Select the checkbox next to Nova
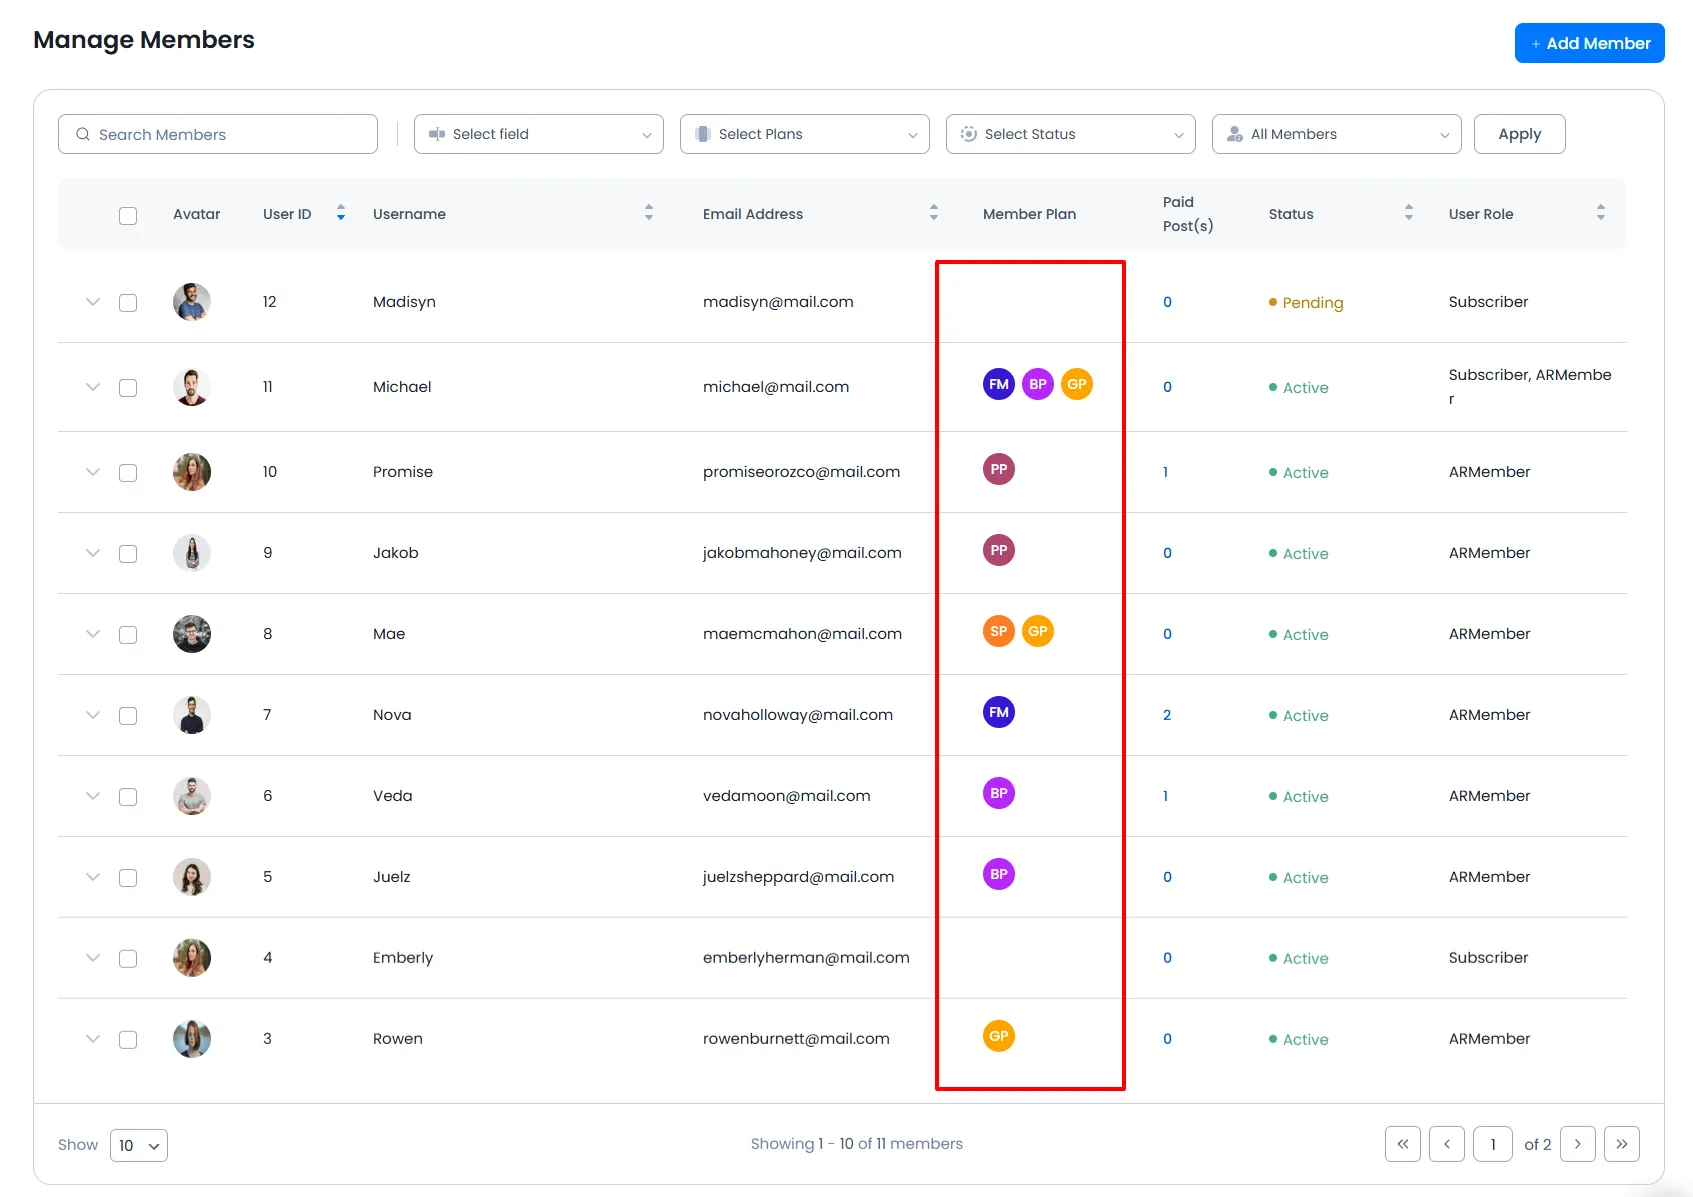The height and width of the screenshot is (1197, 1693). tap(128, 716)
